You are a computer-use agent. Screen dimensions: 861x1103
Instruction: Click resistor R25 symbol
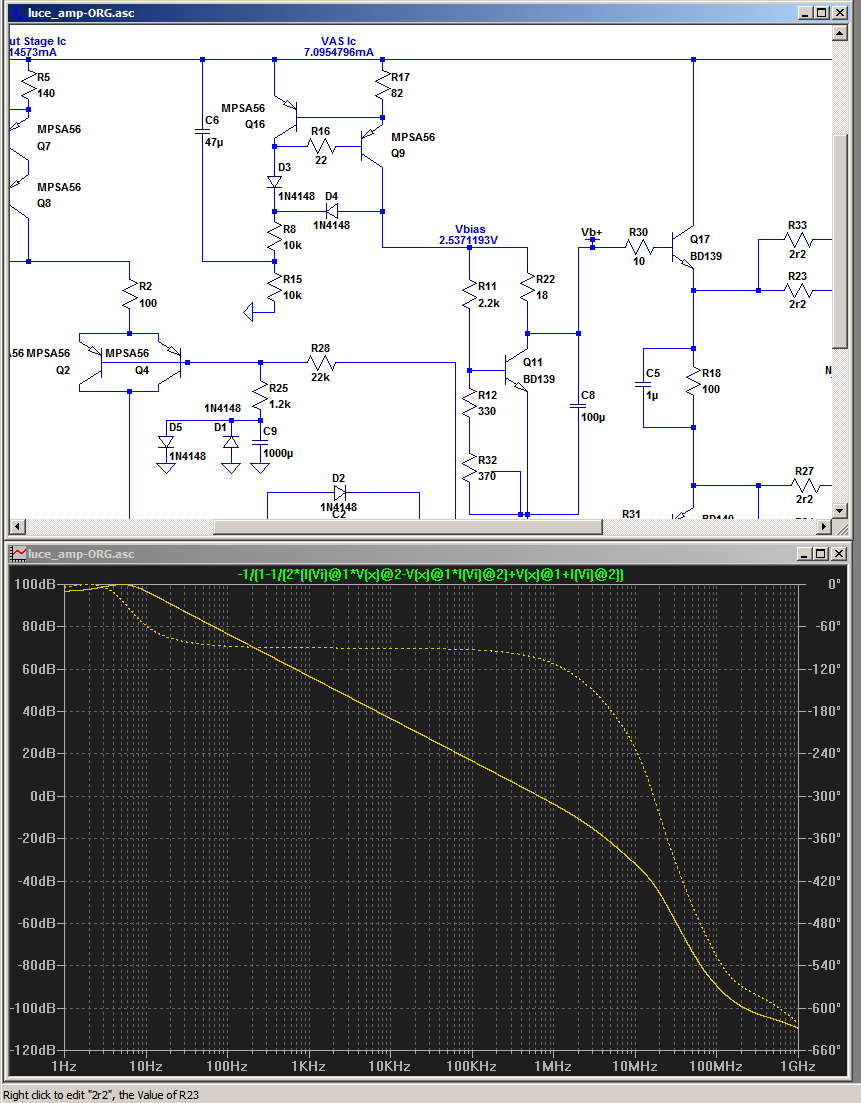[x=260, y=396]
